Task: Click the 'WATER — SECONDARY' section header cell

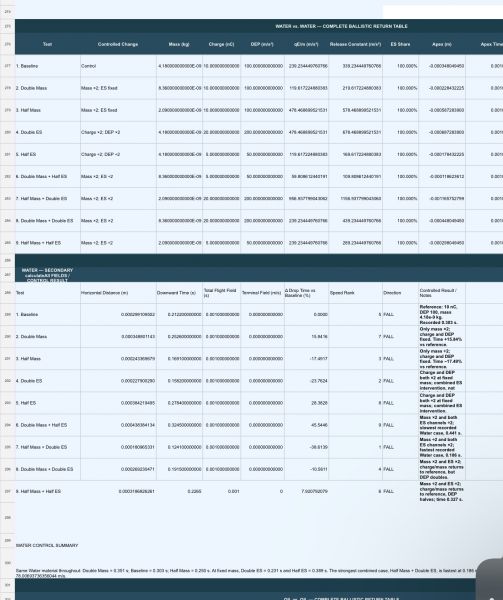Action: (x=47, y=275)
